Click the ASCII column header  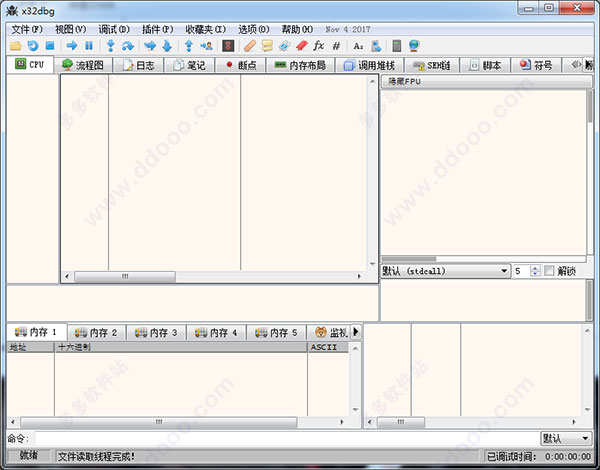tap(328, 347)
